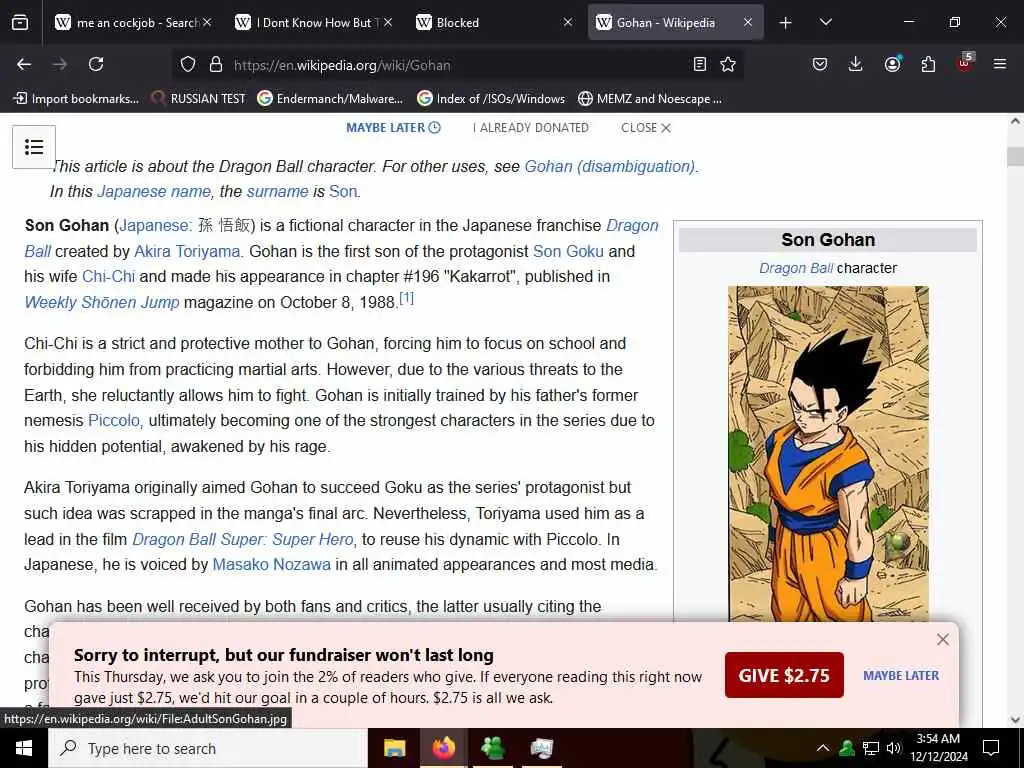Click the forward navigation arrow
1024x768 pixels.
tap(60, 64)
